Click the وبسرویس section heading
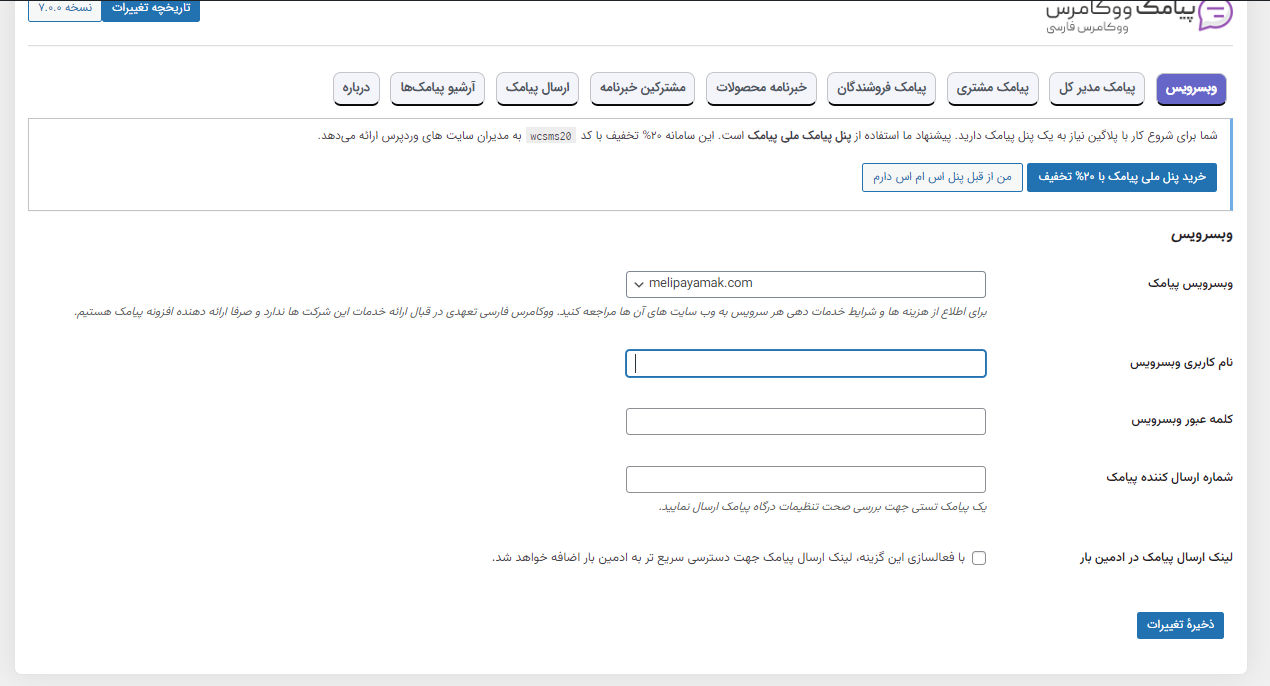 [x=1202, y=236]
